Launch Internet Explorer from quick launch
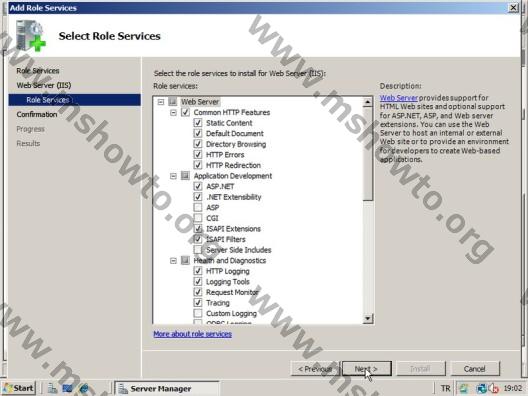Viewport: 528px width, 396px height. (84, 388)
